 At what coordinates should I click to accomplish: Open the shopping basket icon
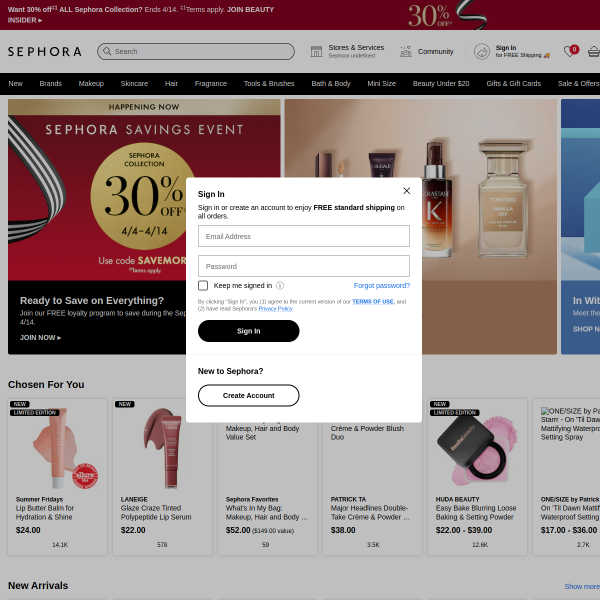tap(594, 51)
